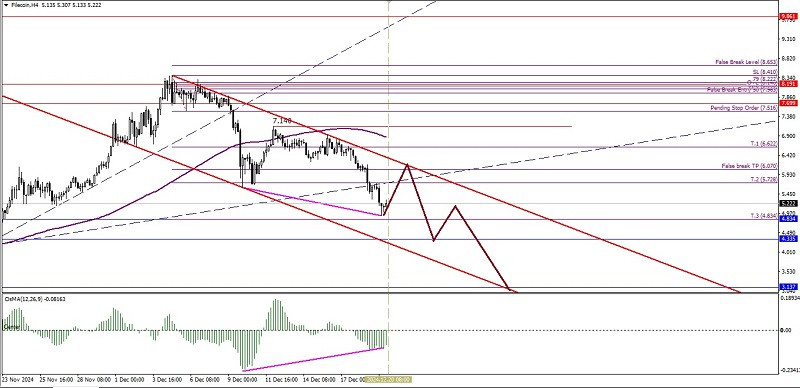Select the 8.191 red price label
The width and height of the screenshot is (800, 388).
click(x=788, y=85)
